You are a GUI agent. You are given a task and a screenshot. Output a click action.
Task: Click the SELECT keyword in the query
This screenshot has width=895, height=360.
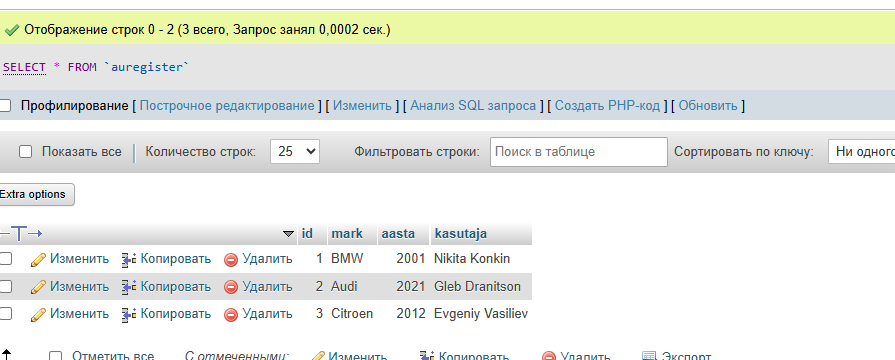(x=25, y=67)
